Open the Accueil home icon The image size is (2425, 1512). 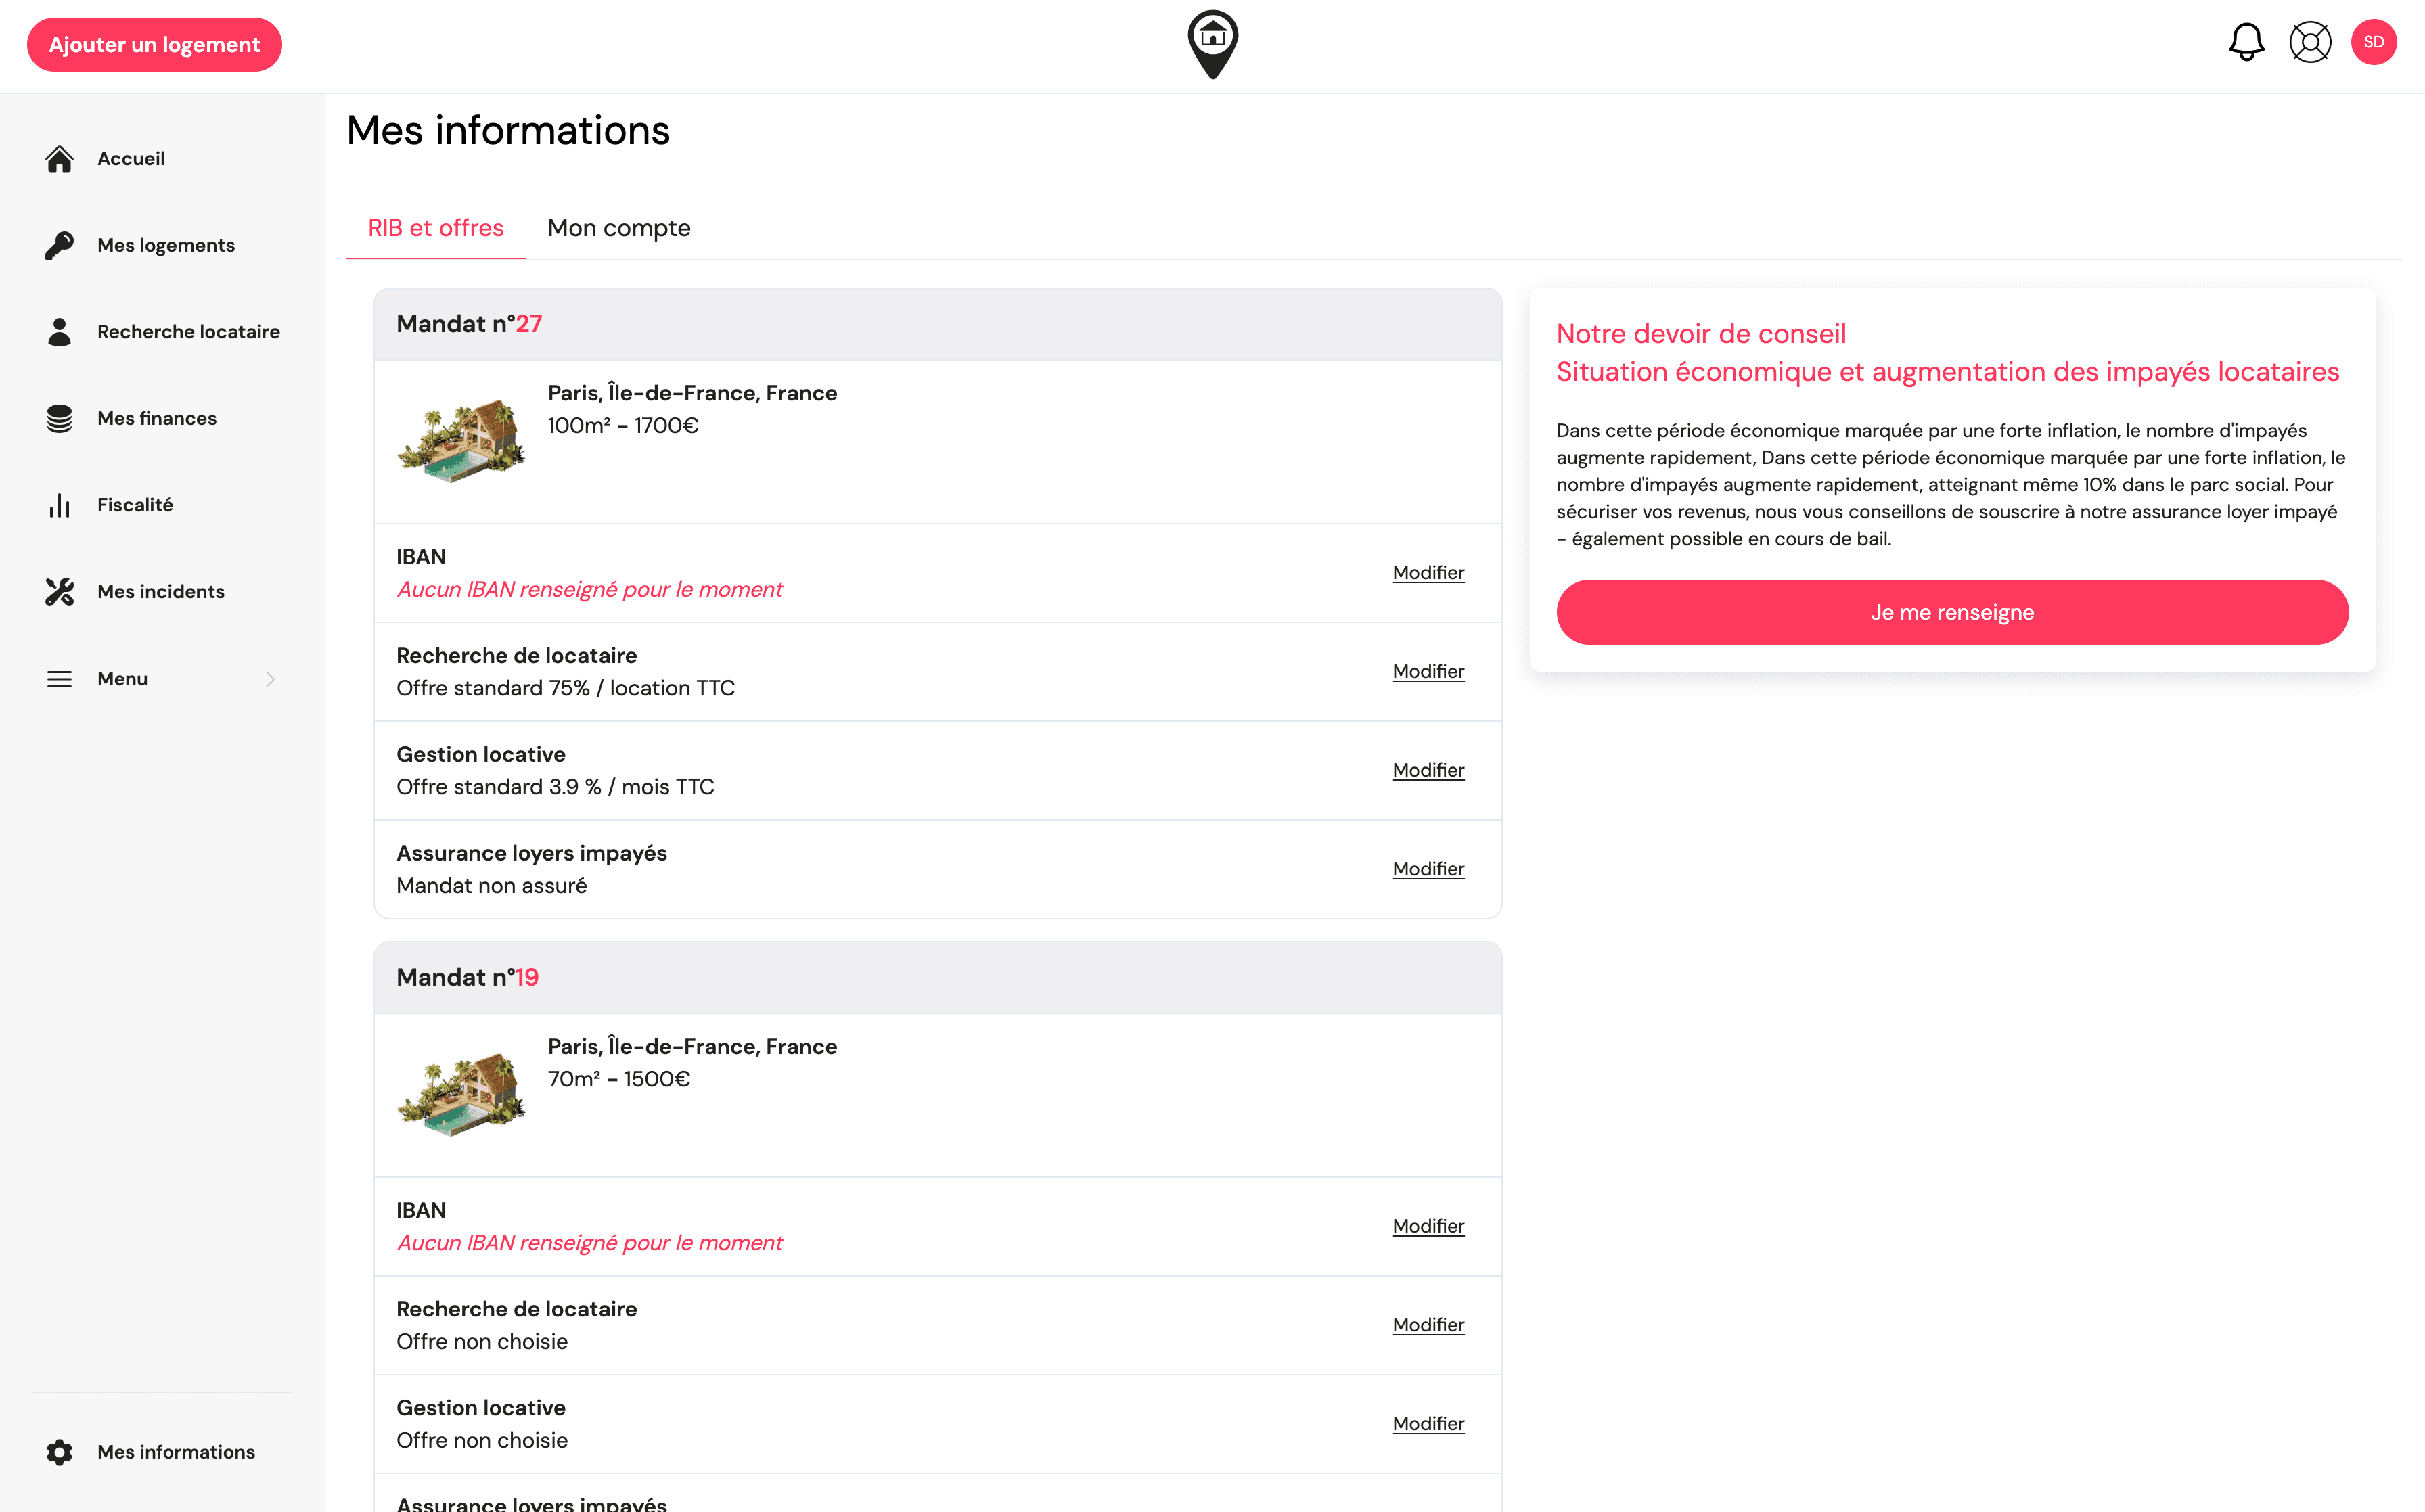[x=59, y=158]
